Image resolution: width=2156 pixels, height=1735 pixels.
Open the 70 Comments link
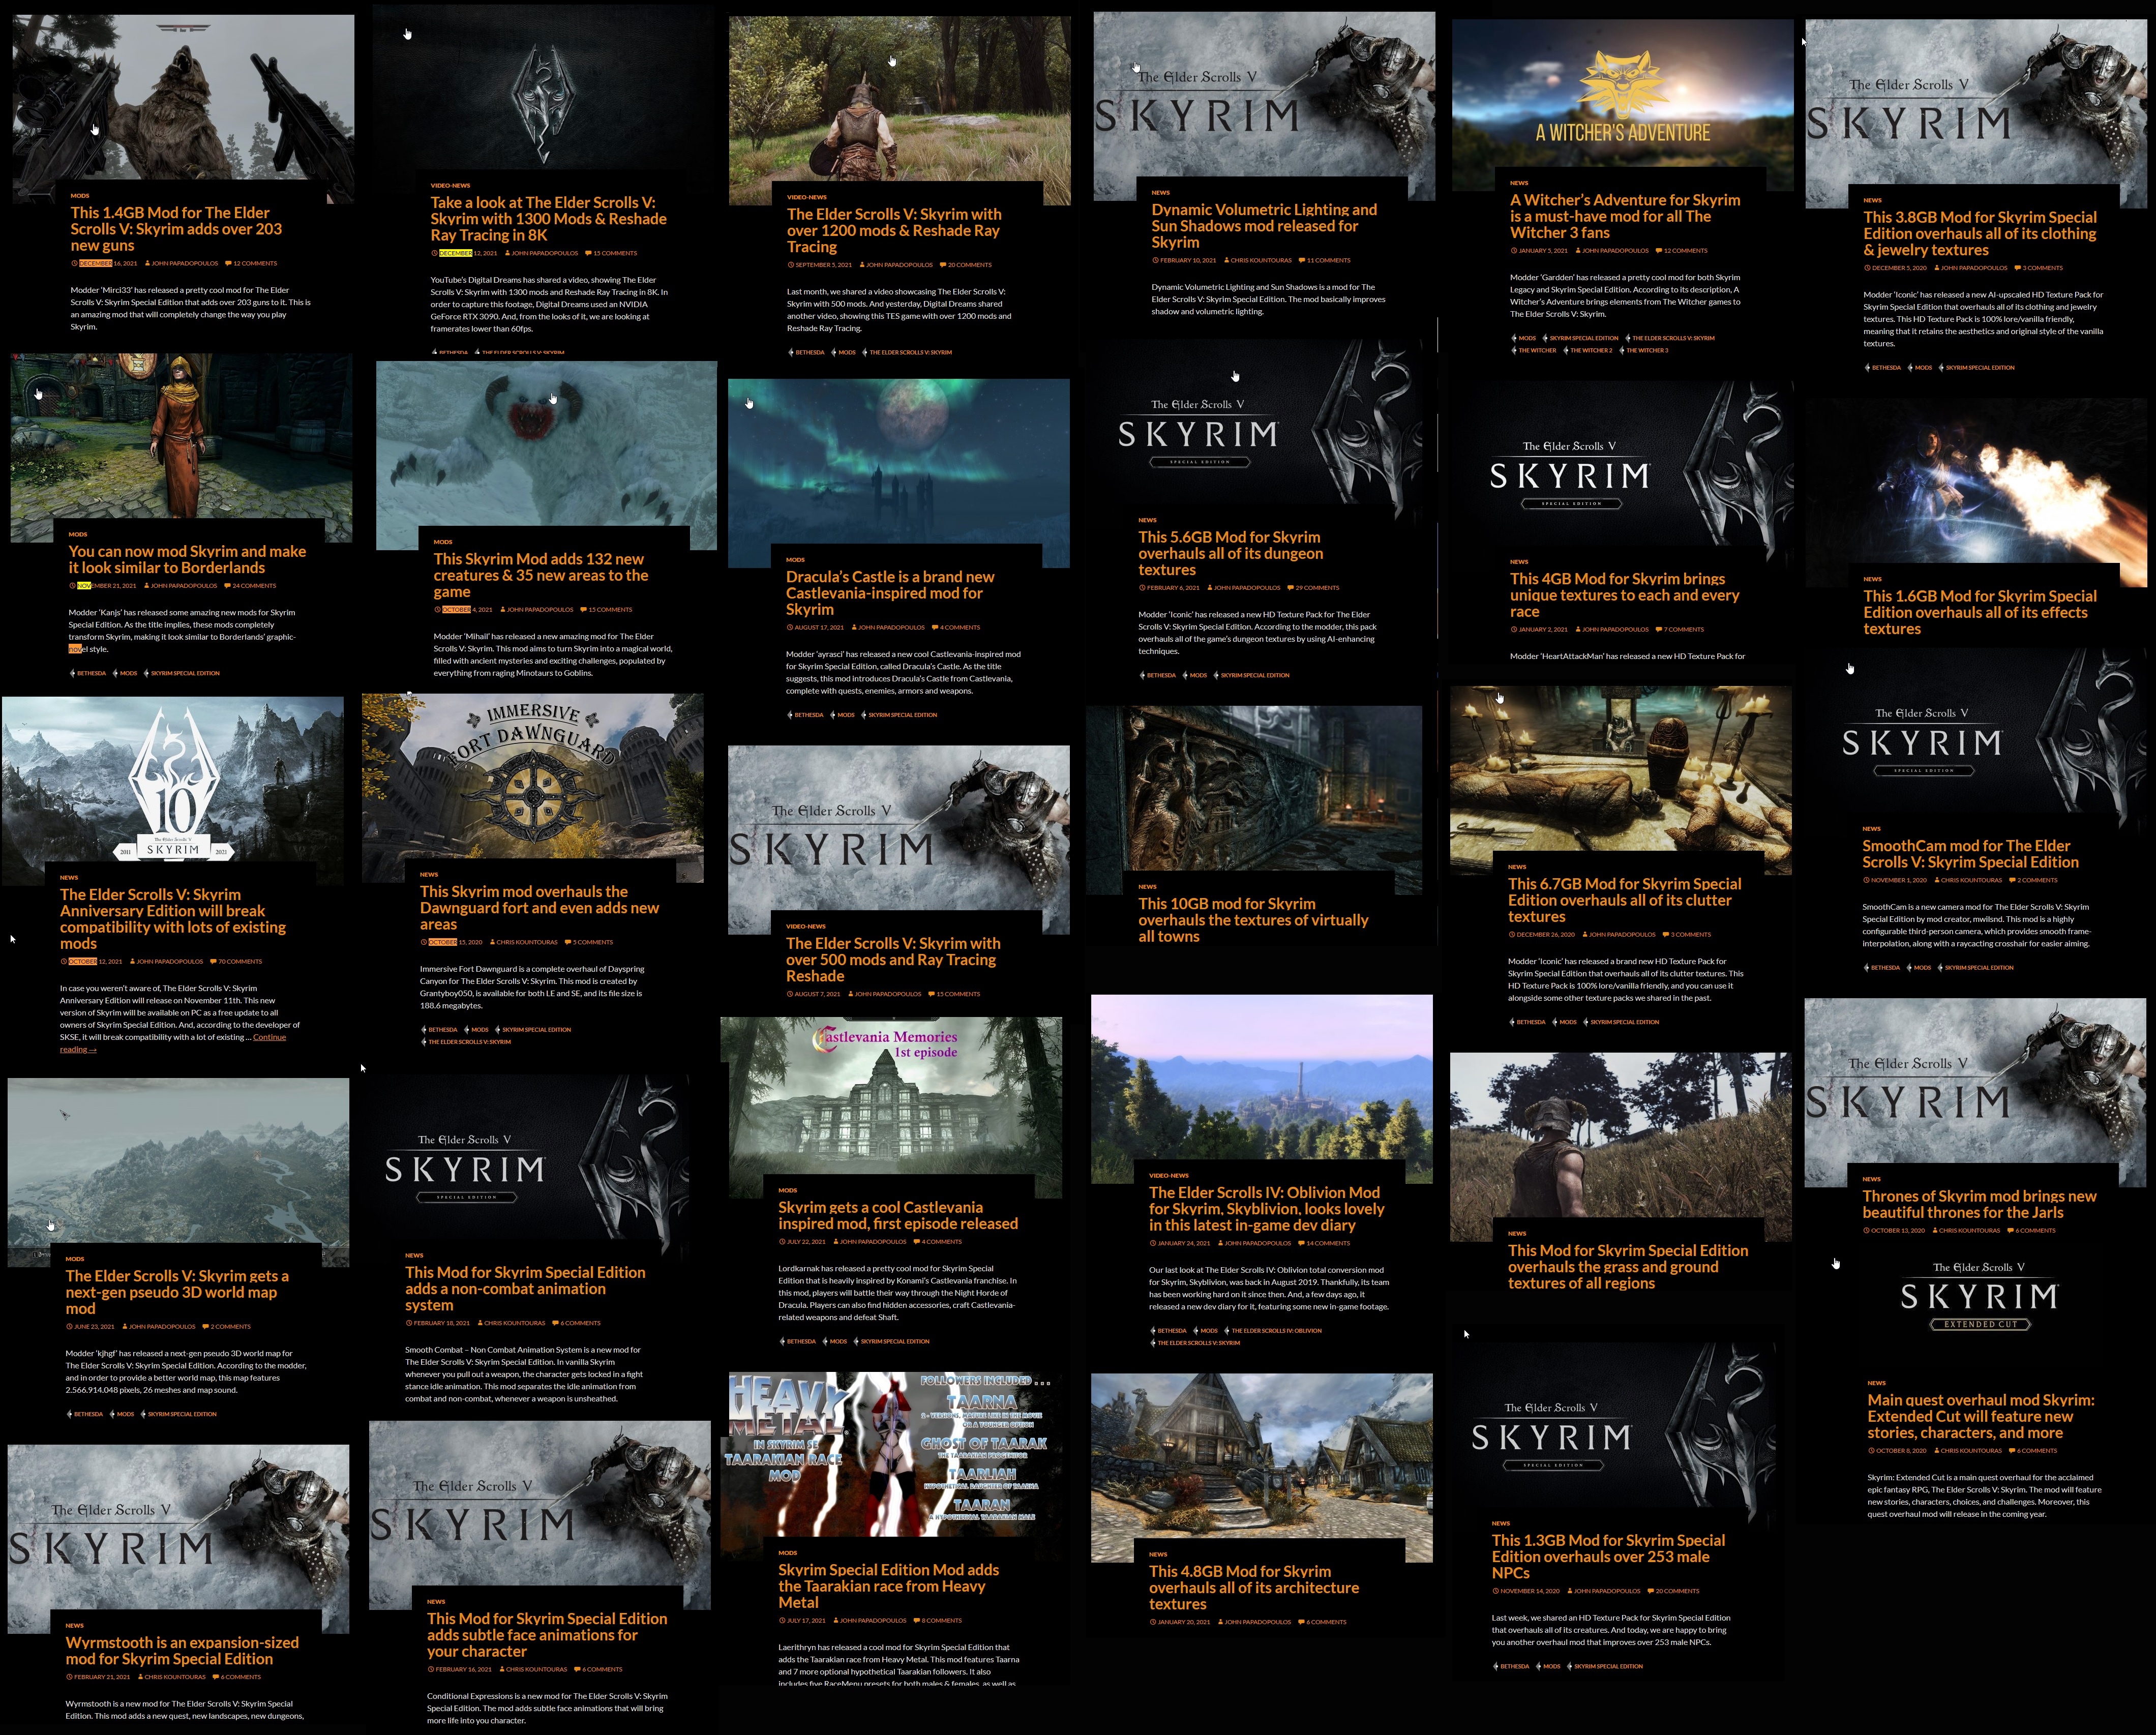tap(237, 962)
